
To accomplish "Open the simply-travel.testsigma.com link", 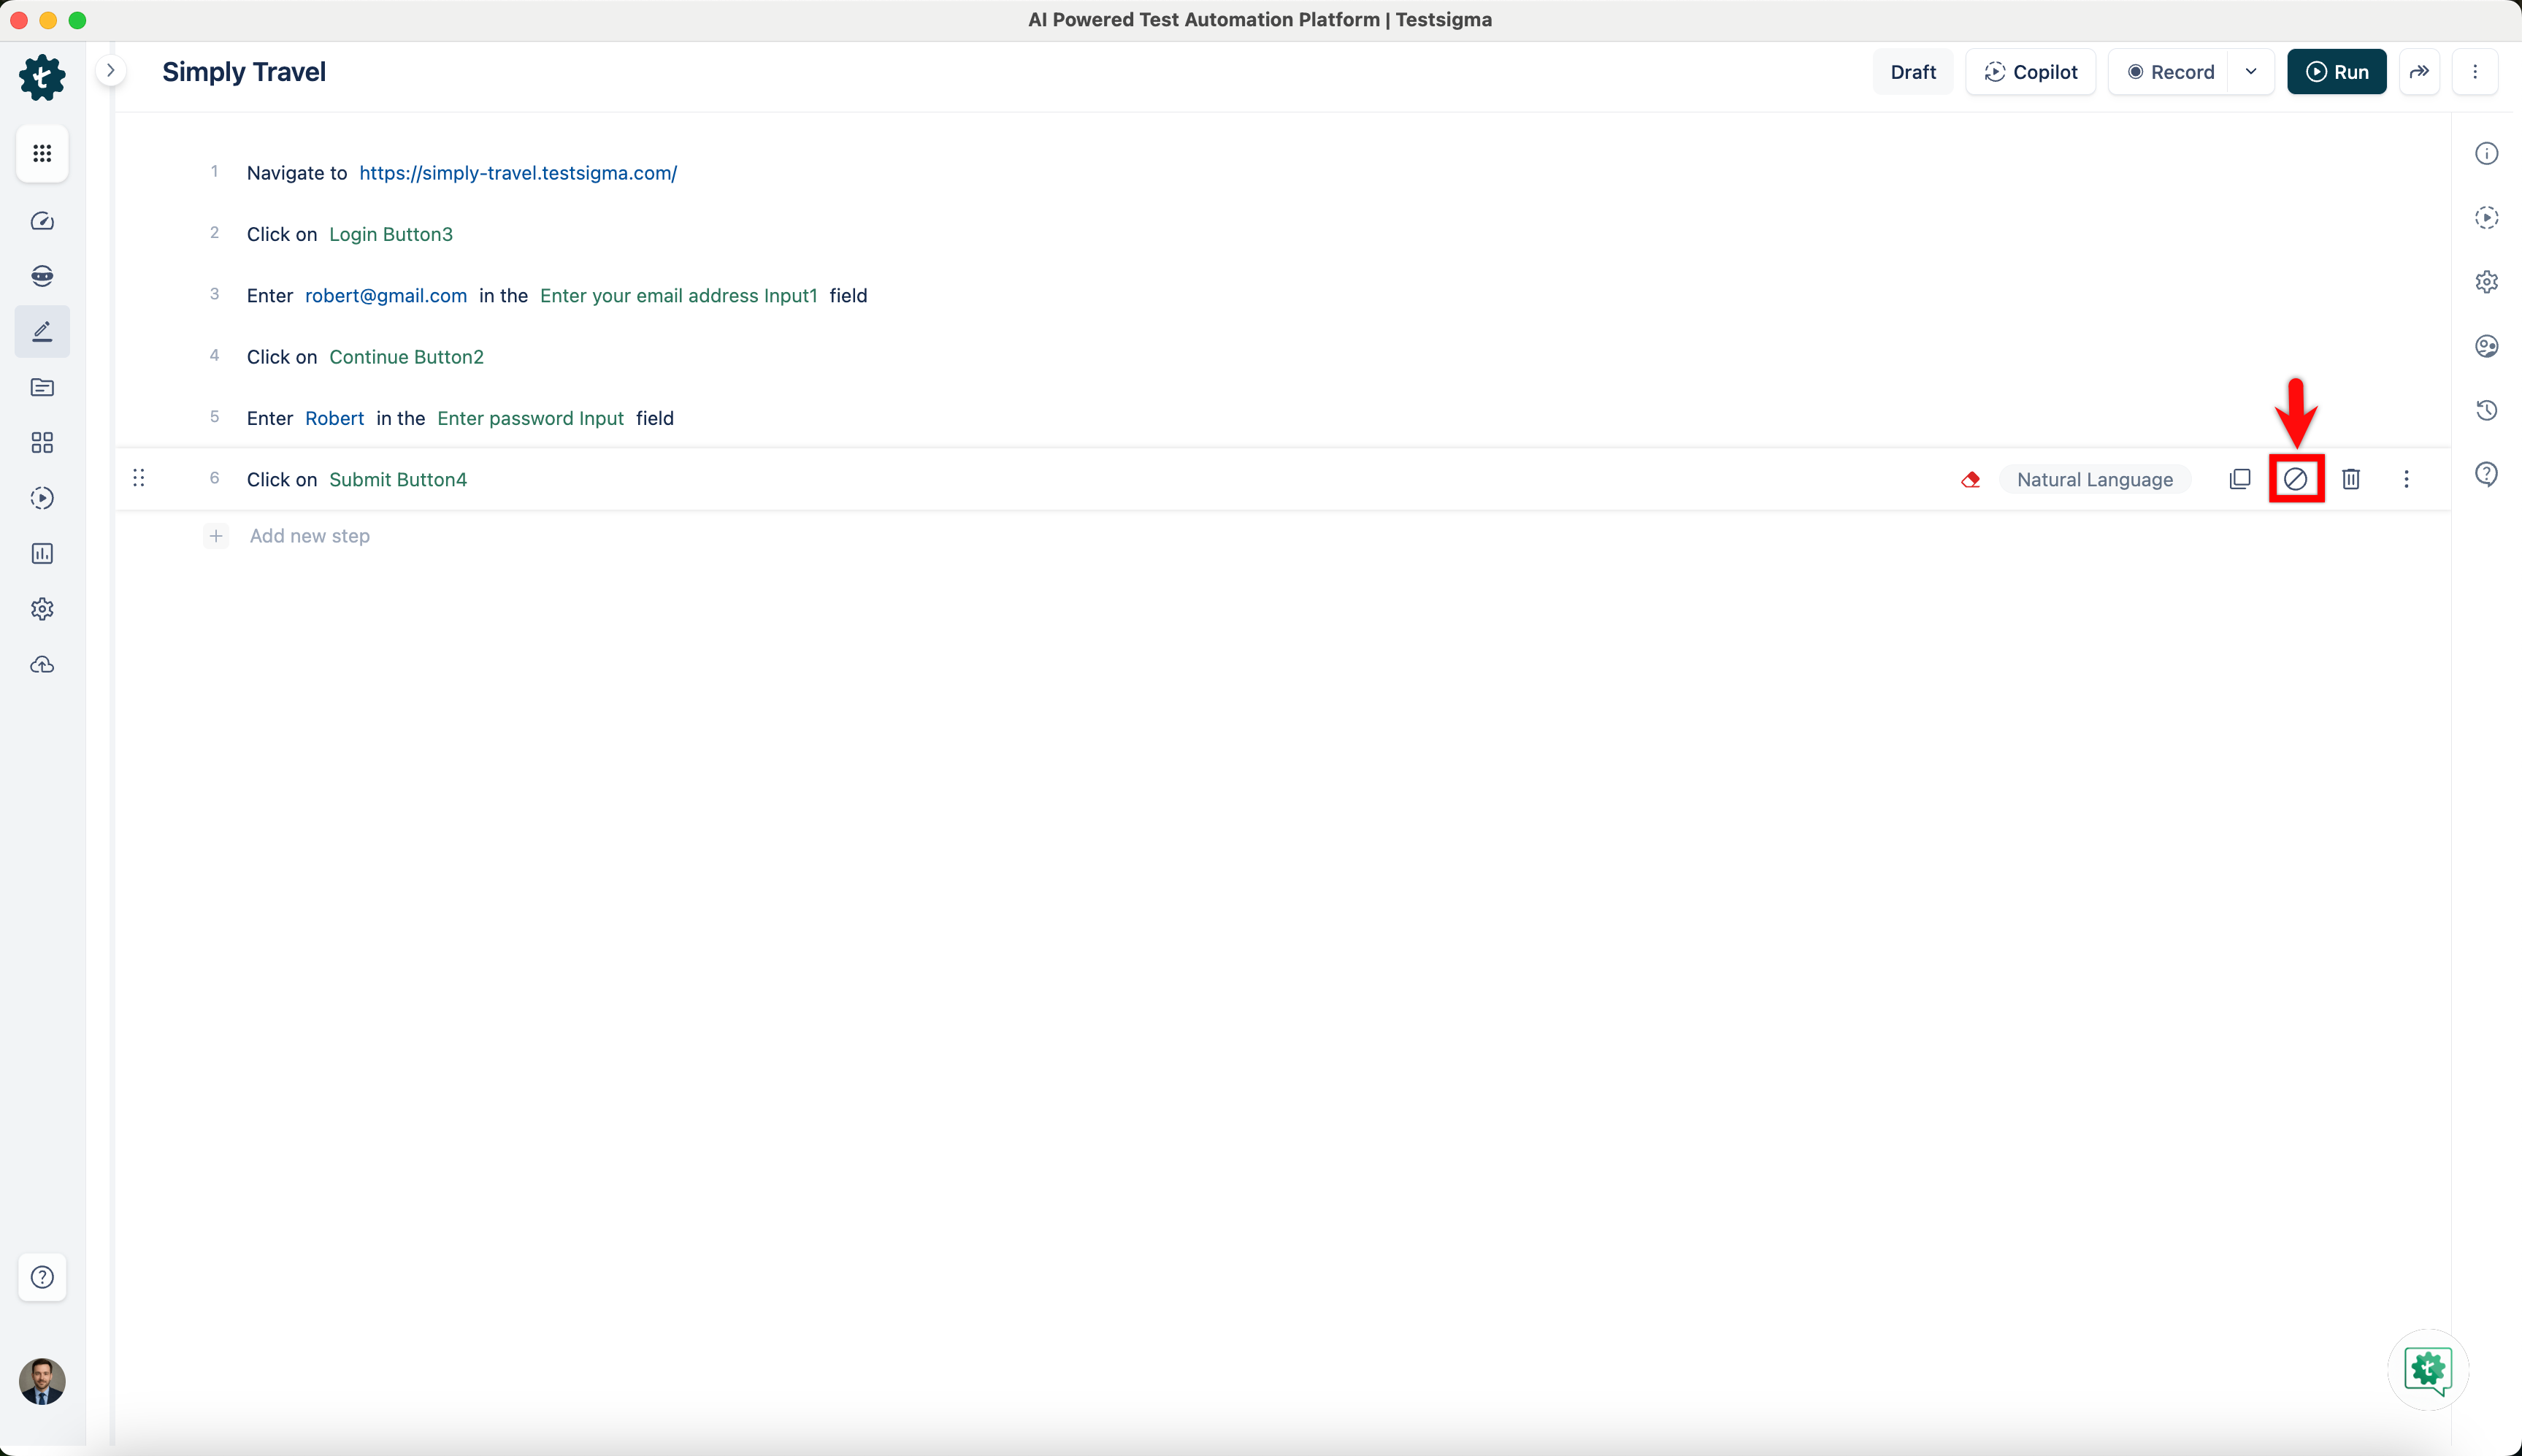I will 517,173.
